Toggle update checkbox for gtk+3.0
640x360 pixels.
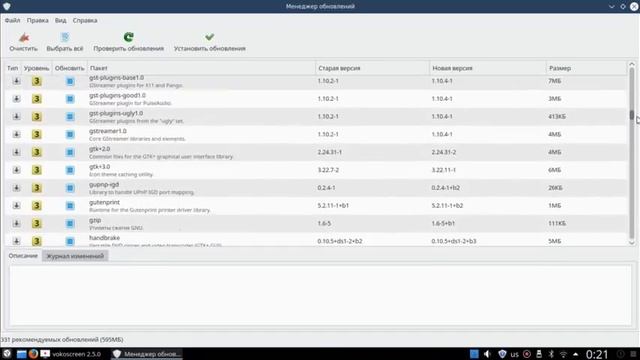coord(70,170)
